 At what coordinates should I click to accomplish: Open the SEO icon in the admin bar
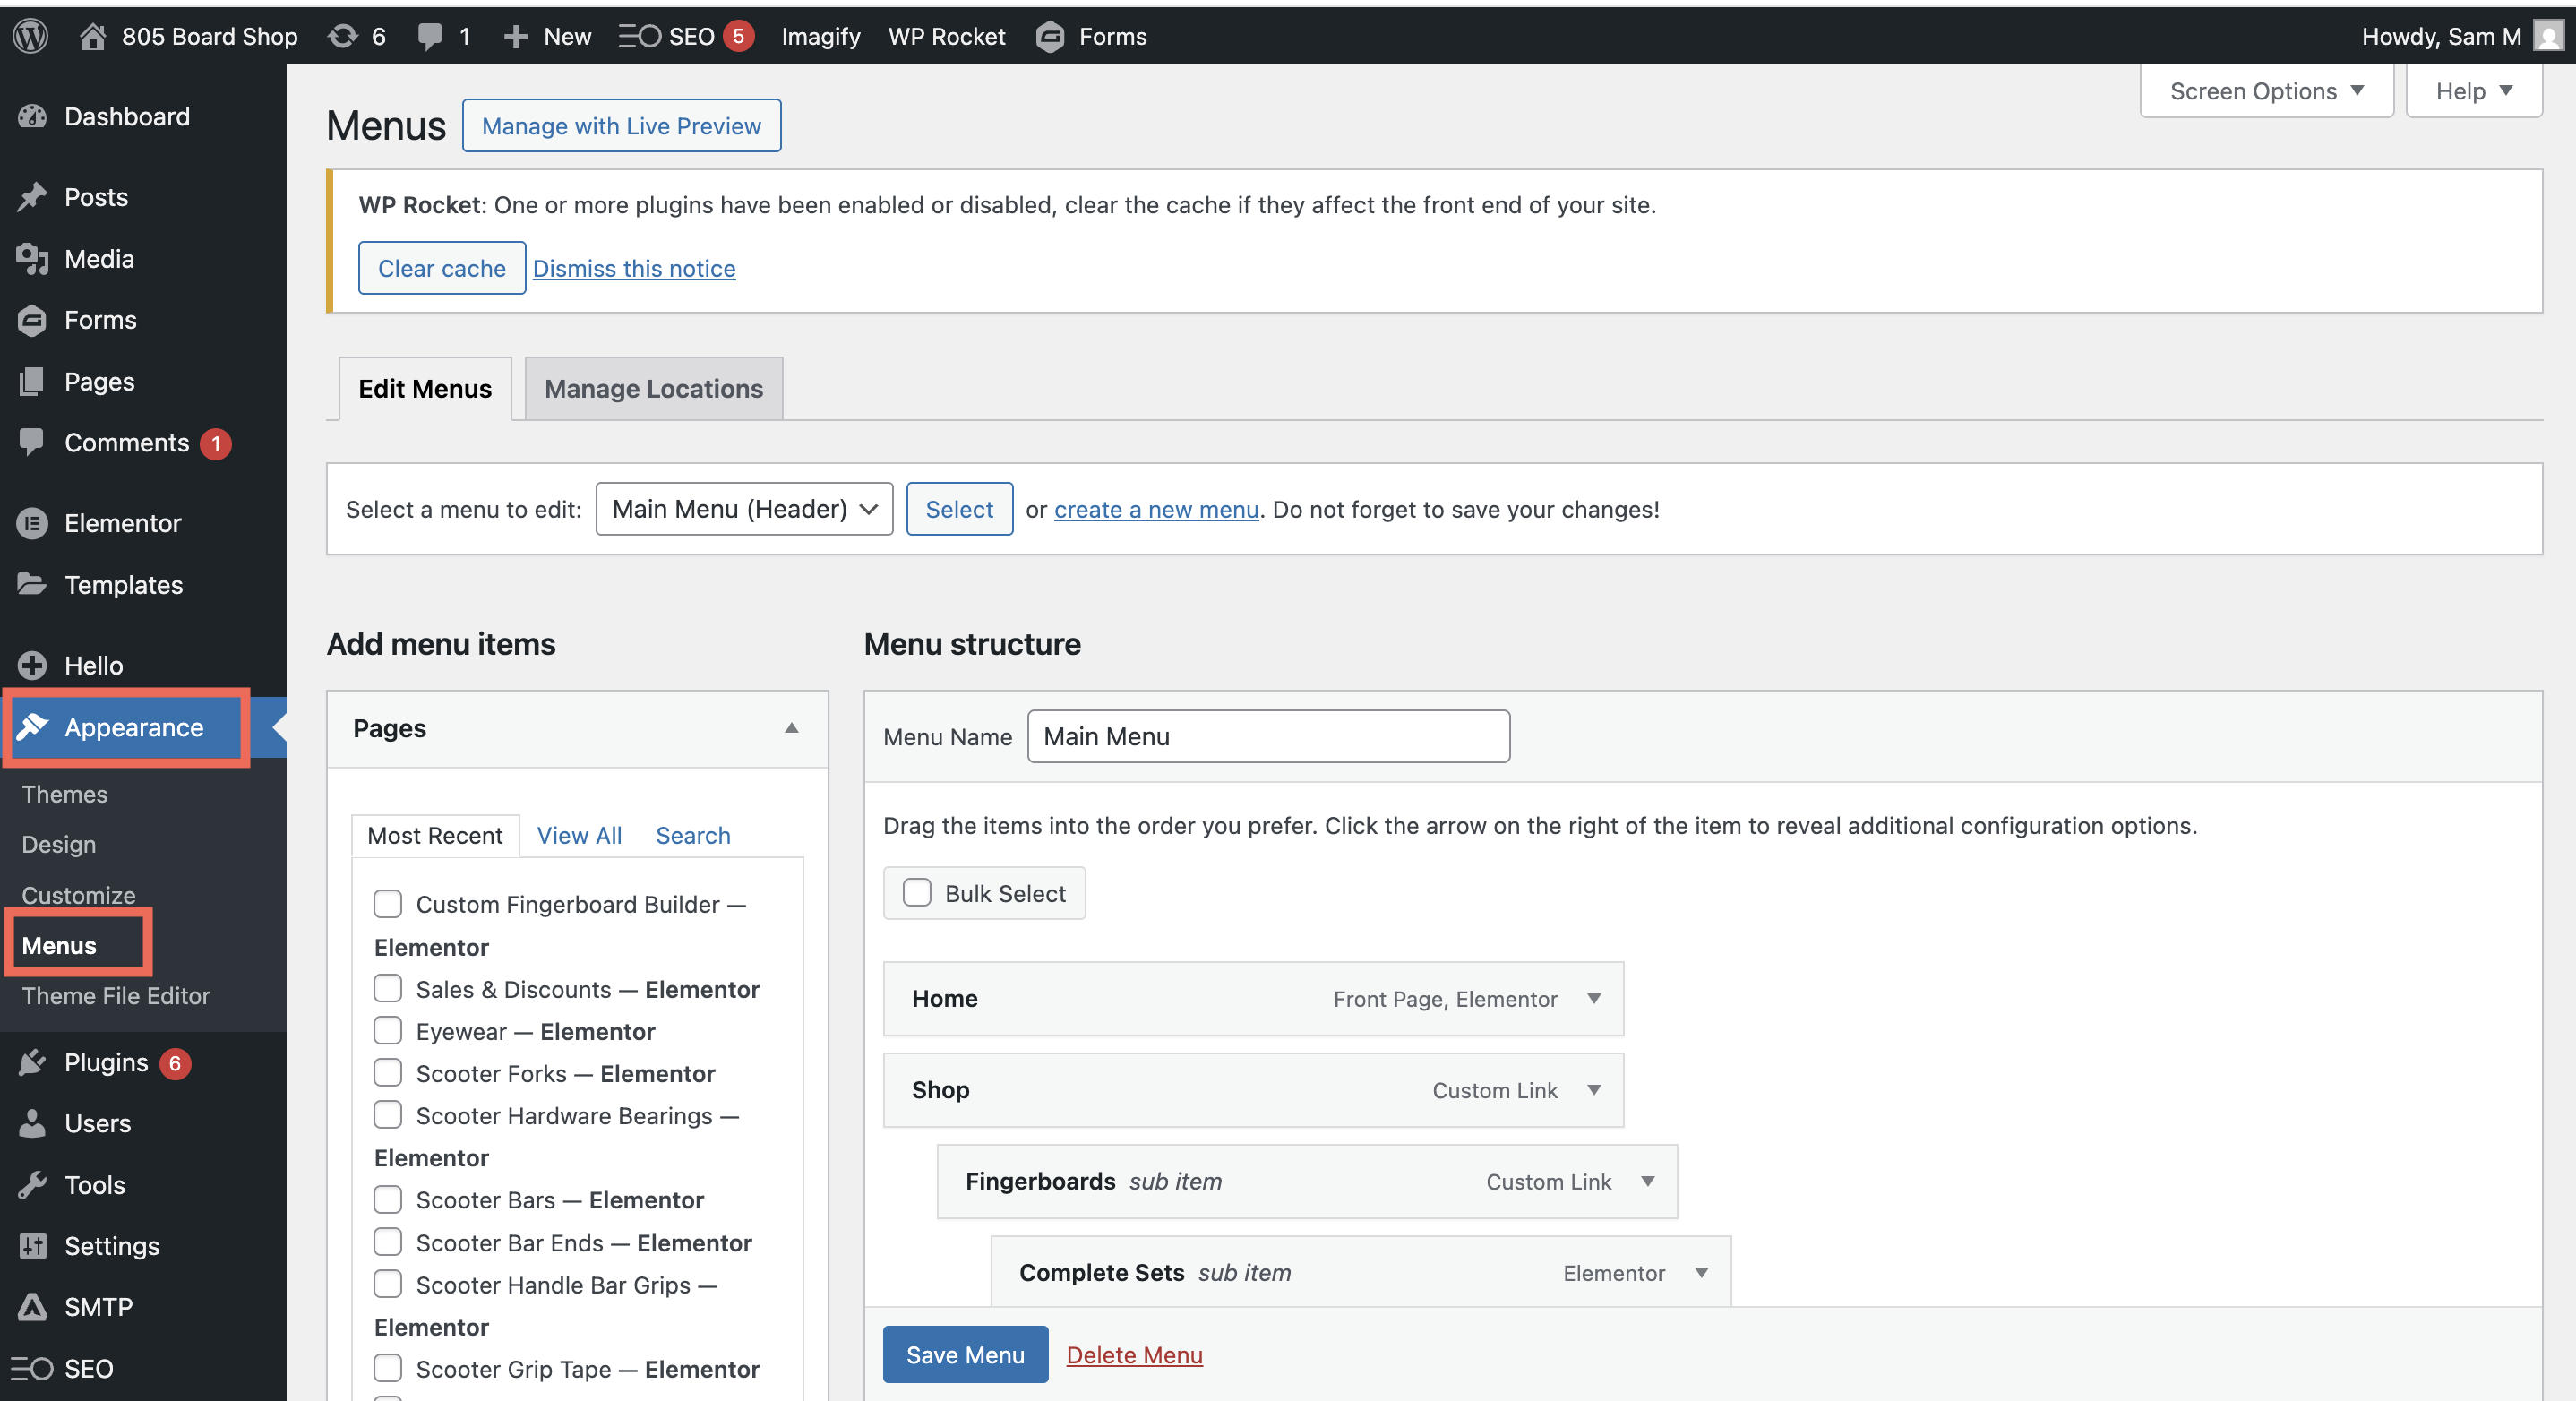[x=640, y=37]
